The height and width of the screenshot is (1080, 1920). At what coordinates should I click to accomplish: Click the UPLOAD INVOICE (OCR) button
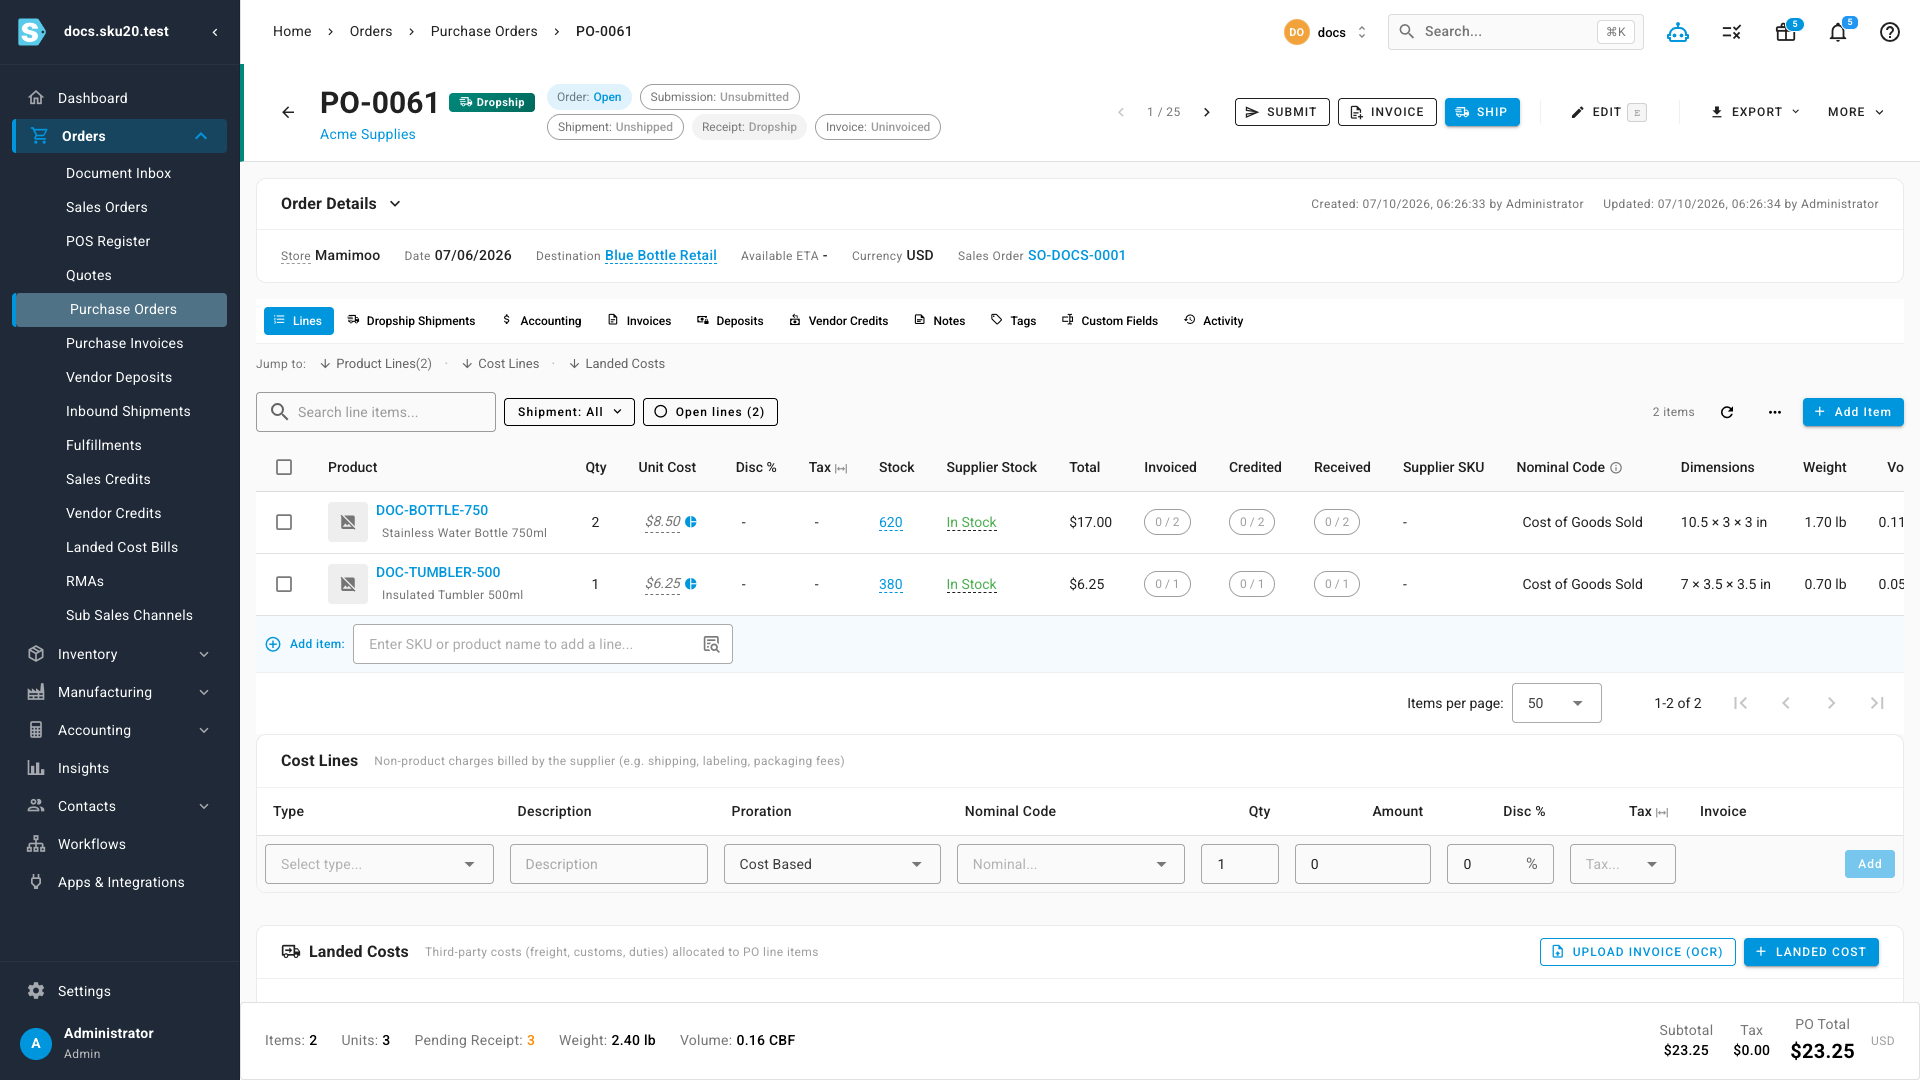point(1638,952)
